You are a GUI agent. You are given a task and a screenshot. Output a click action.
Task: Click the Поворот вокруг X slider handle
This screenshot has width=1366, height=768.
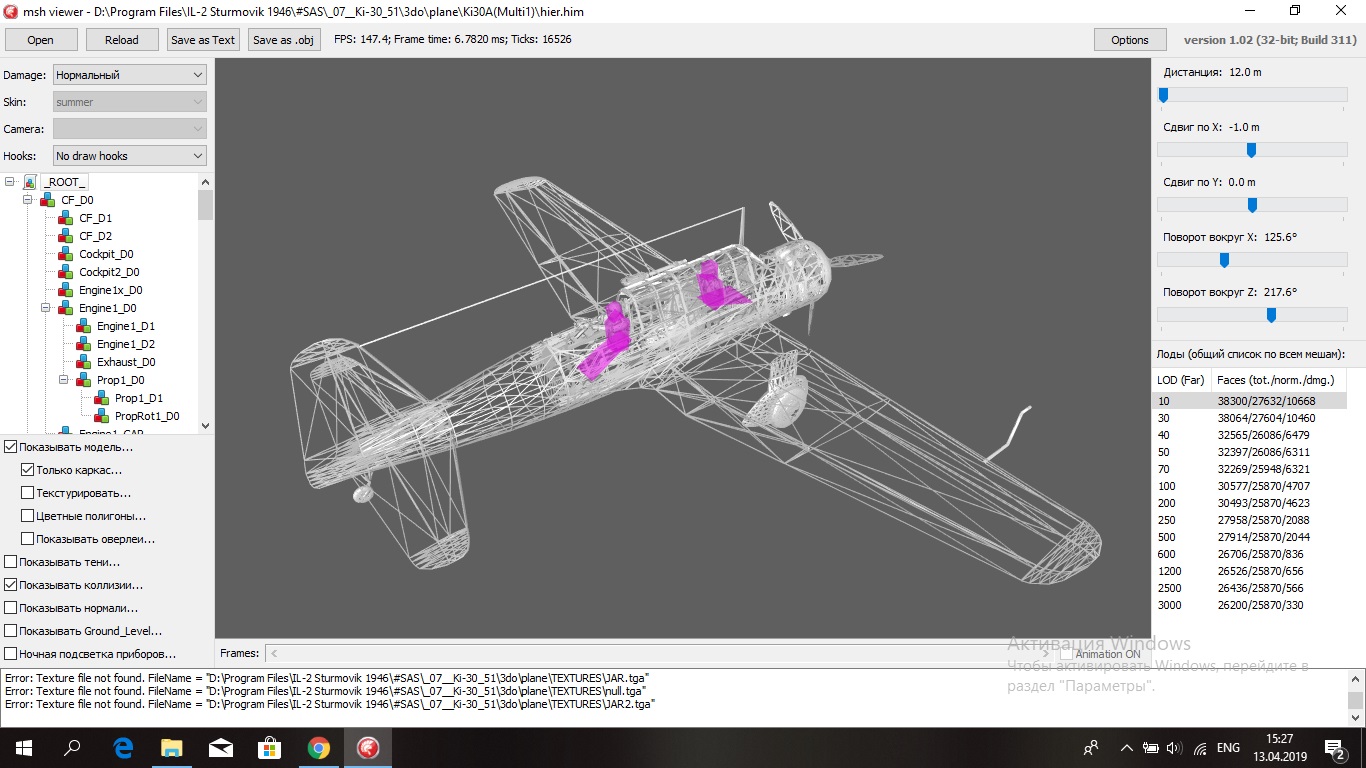1224,260
